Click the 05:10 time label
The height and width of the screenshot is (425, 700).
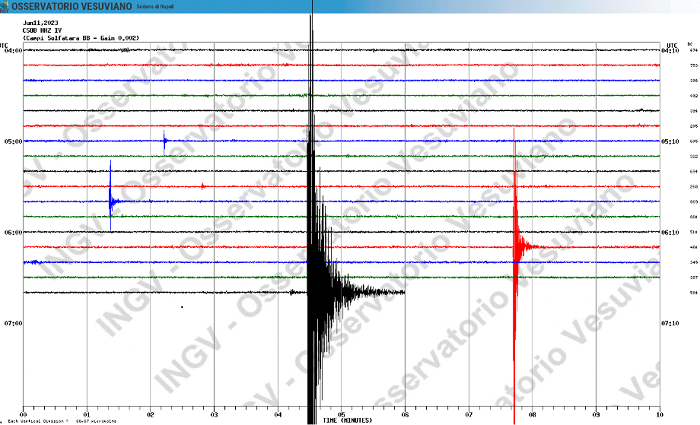point(670,142)
